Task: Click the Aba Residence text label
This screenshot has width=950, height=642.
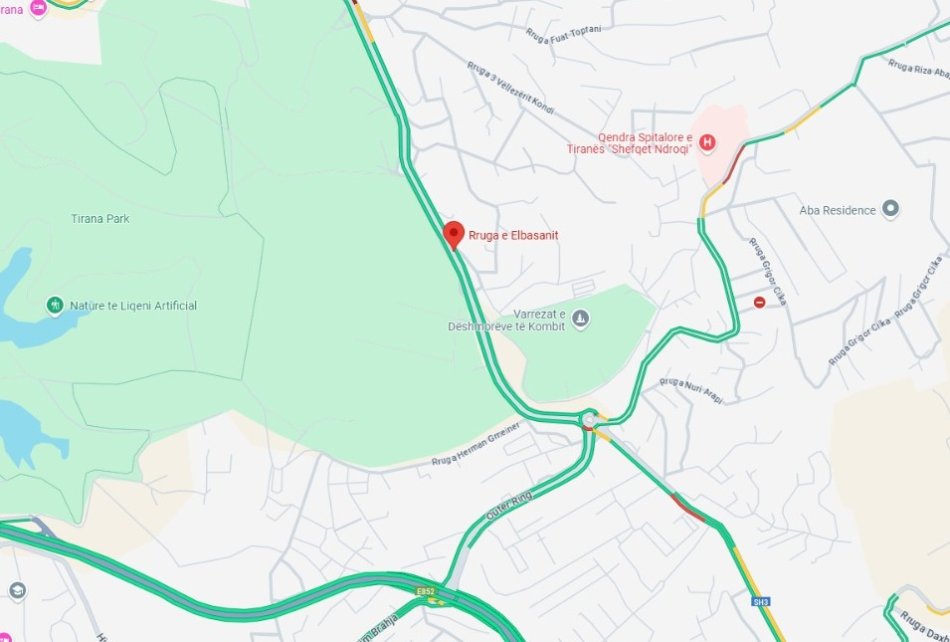Action: click(837, 210)
